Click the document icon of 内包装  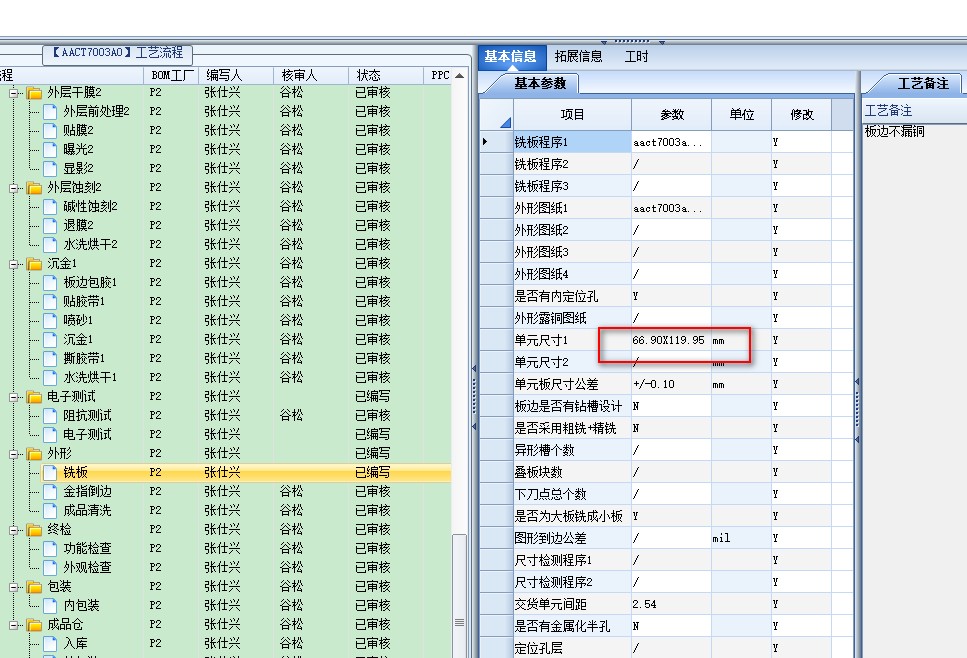51,606
